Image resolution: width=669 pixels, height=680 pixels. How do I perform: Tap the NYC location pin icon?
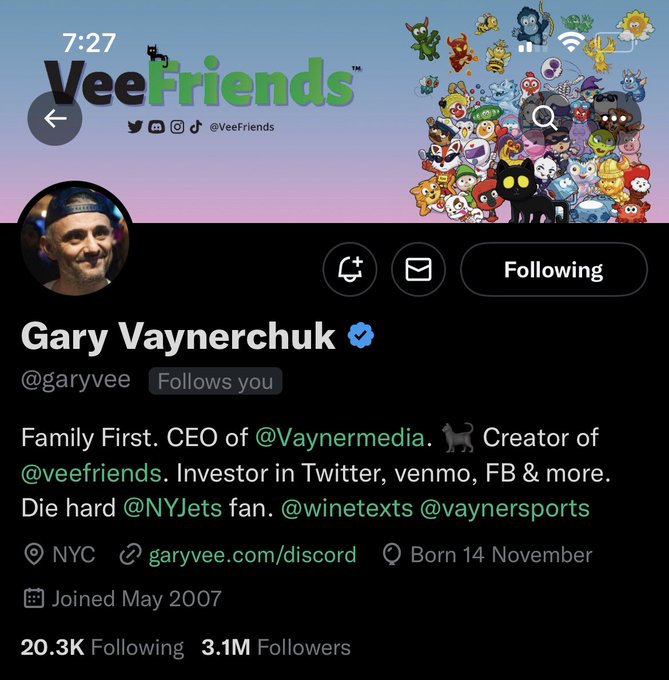(34, 554)
